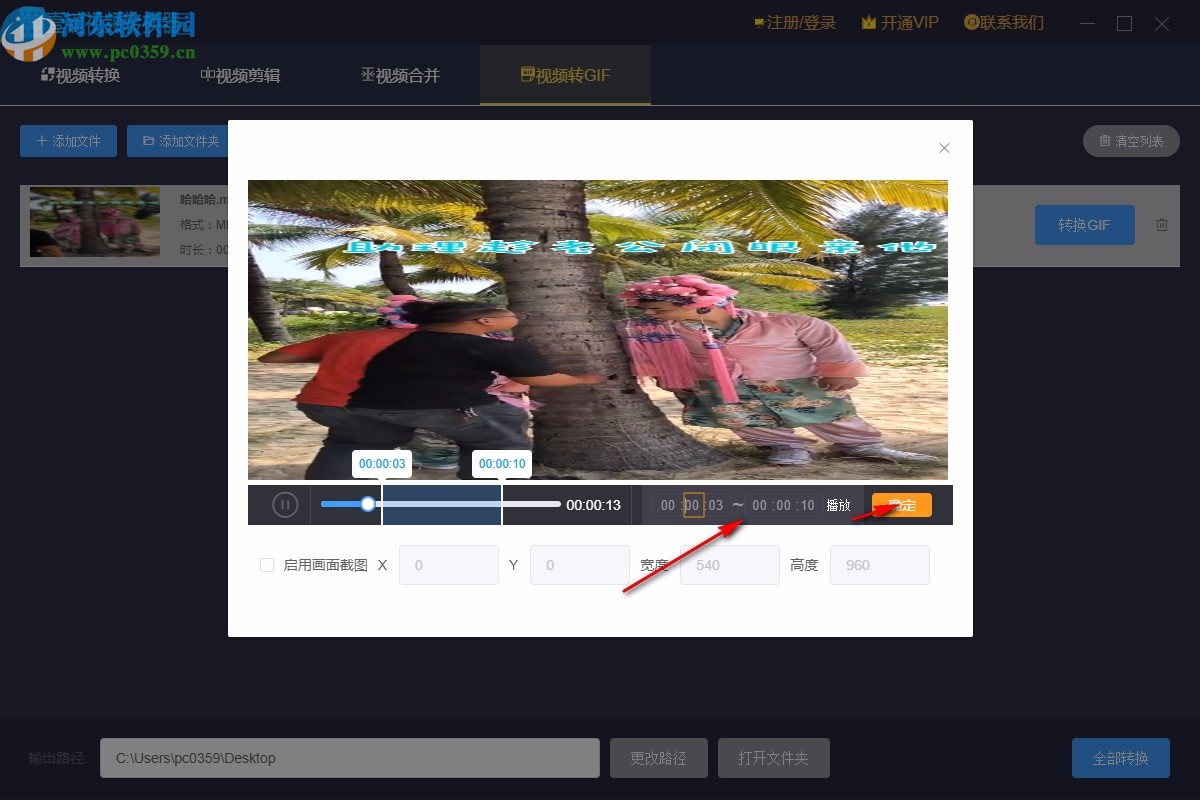1200x800 pixels.
Task: Switch to the 视频合并 tab
Action: coord(400,75)
